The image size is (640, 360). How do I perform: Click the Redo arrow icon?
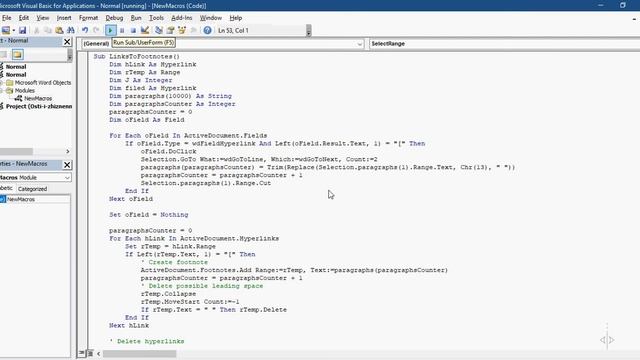(96, 30)
